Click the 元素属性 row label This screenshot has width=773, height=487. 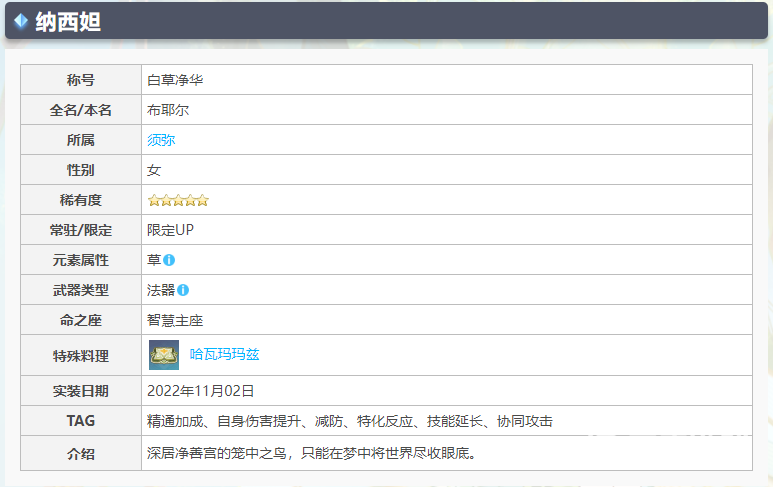coord(81,260)
